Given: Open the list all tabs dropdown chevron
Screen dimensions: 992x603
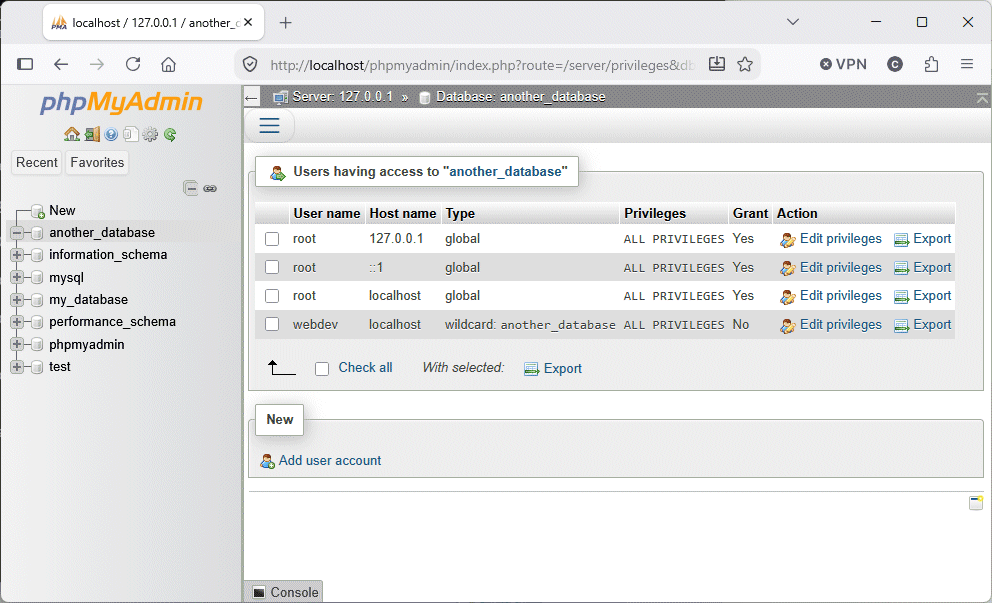Looking at the screenshot, I should pos(793,22).
